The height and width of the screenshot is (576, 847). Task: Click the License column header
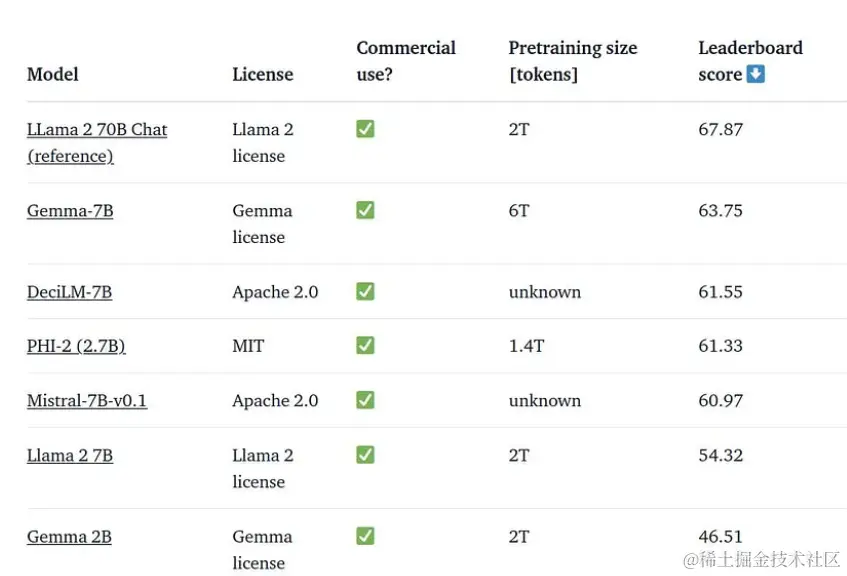pyautogui.click(x=262, y=74)
